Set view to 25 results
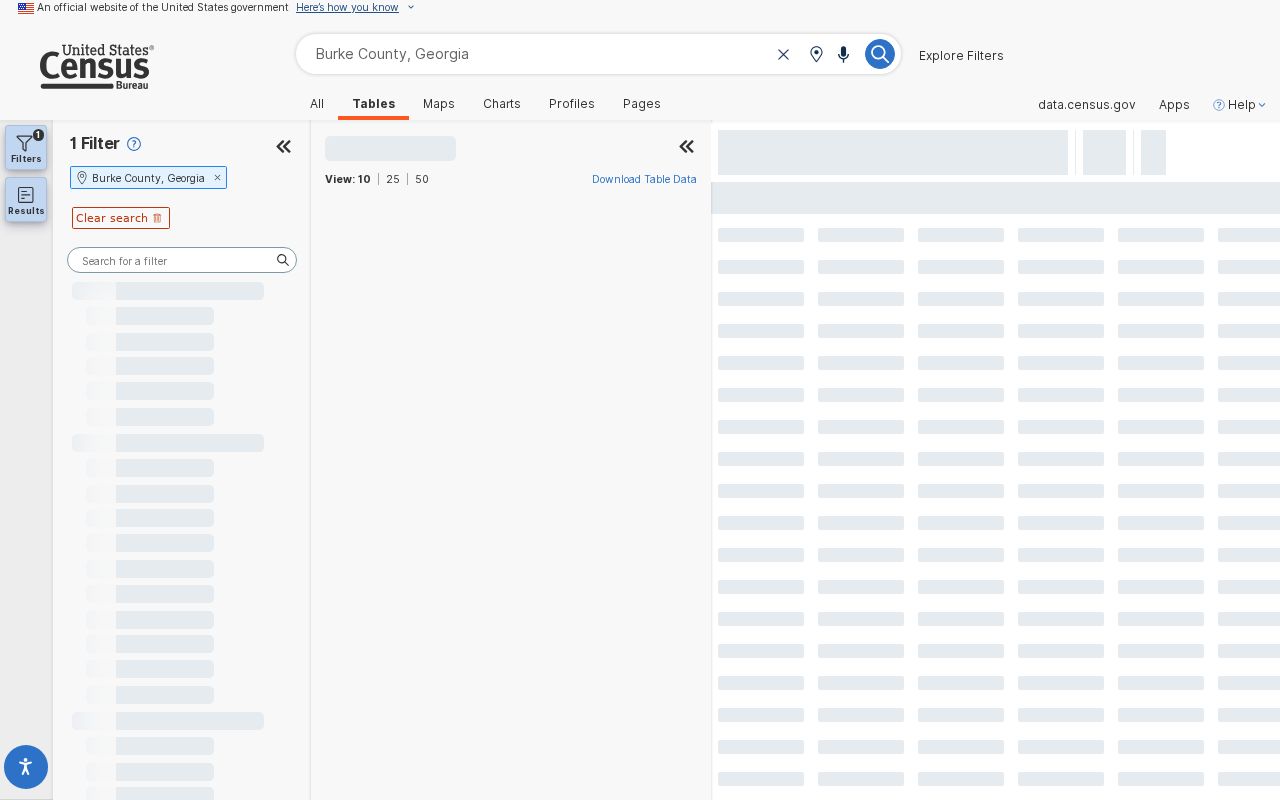Image resolution: width=1280 pixels, height=800 pixels. coord(393,179)
